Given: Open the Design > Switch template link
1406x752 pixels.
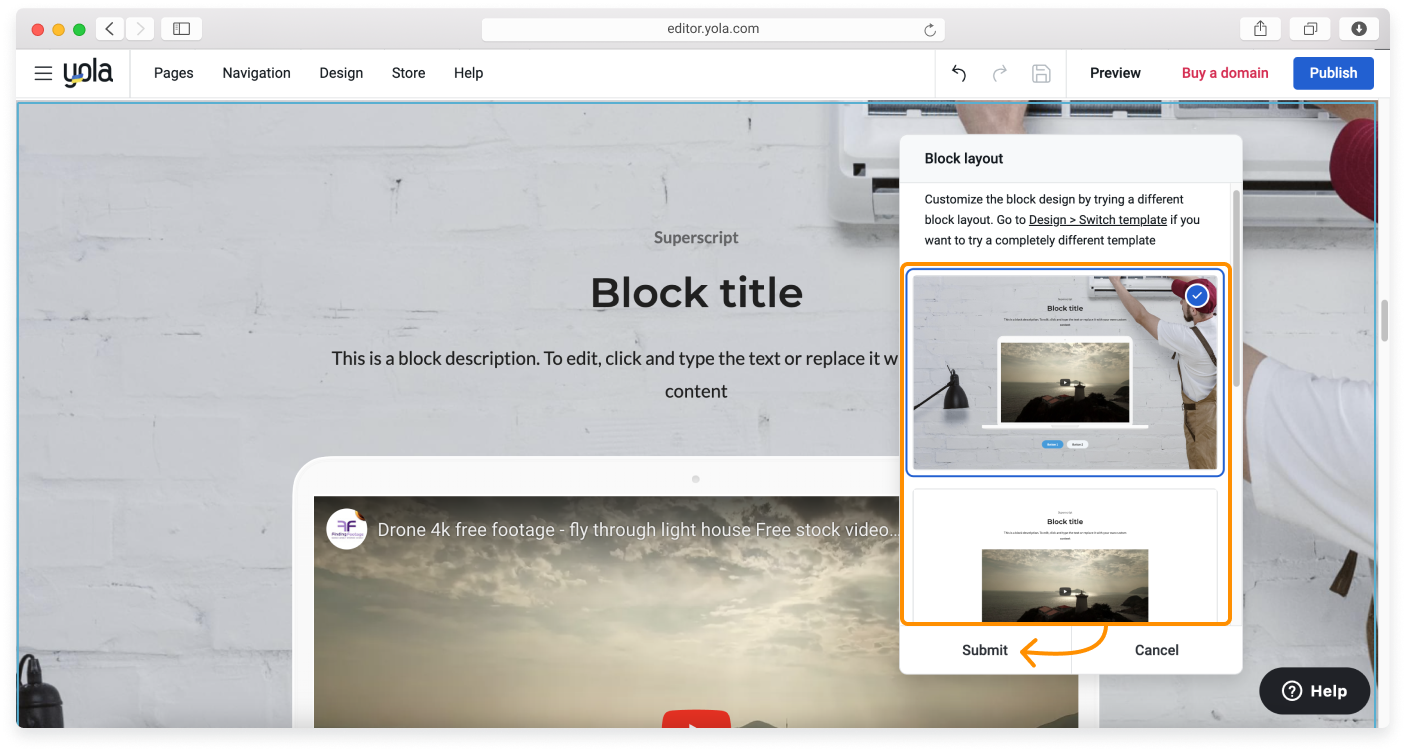Looking at the screenshot, I should tap(1098, 219).
